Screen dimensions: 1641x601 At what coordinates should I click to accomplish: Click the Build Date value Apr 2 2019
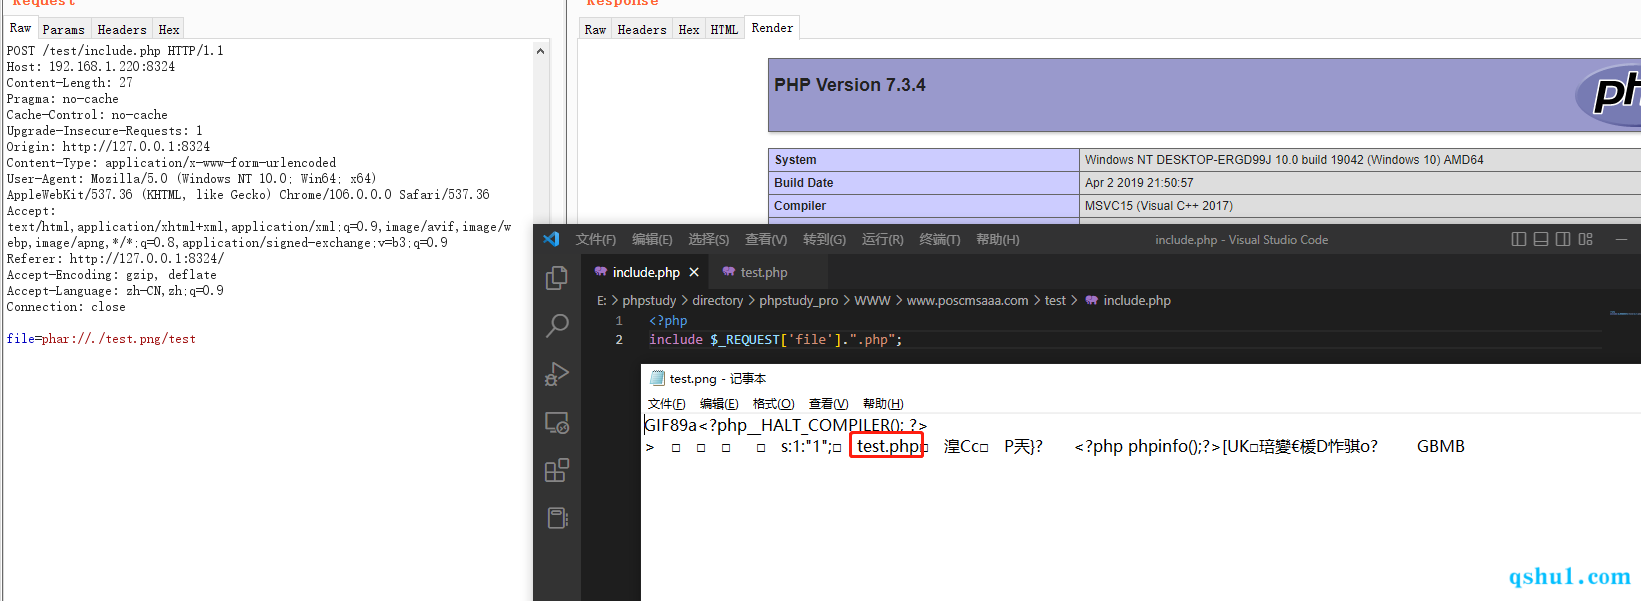click(1139, 183)
